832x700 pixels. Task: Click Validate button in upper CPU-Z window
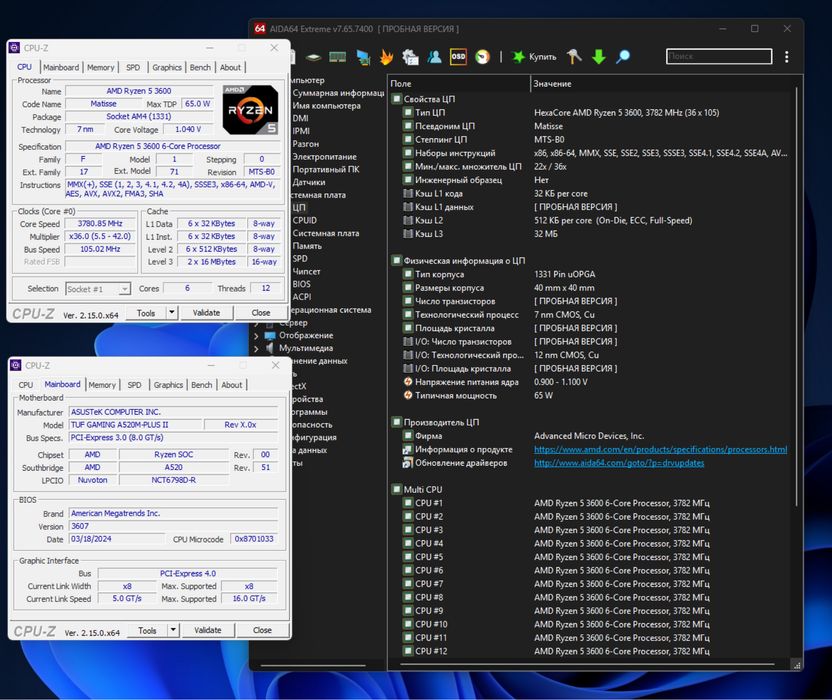[x=206, y=313]
